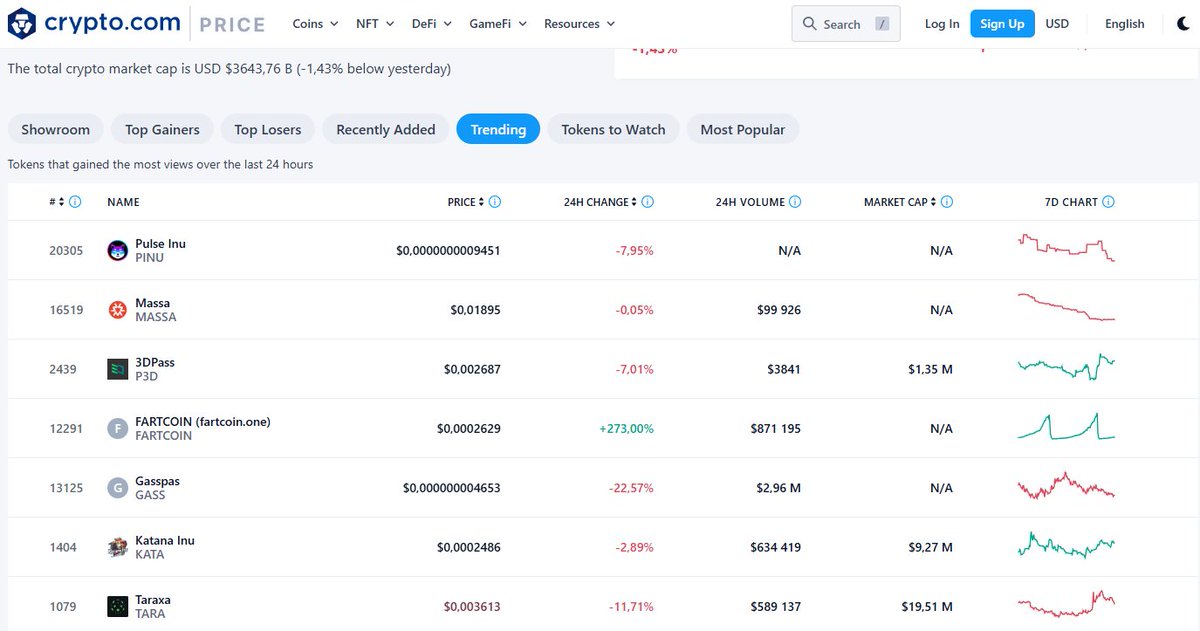This screenshot has width=1200, height=631.
Task: Open the USD currency selector
Action: (x=1057, y=24)
